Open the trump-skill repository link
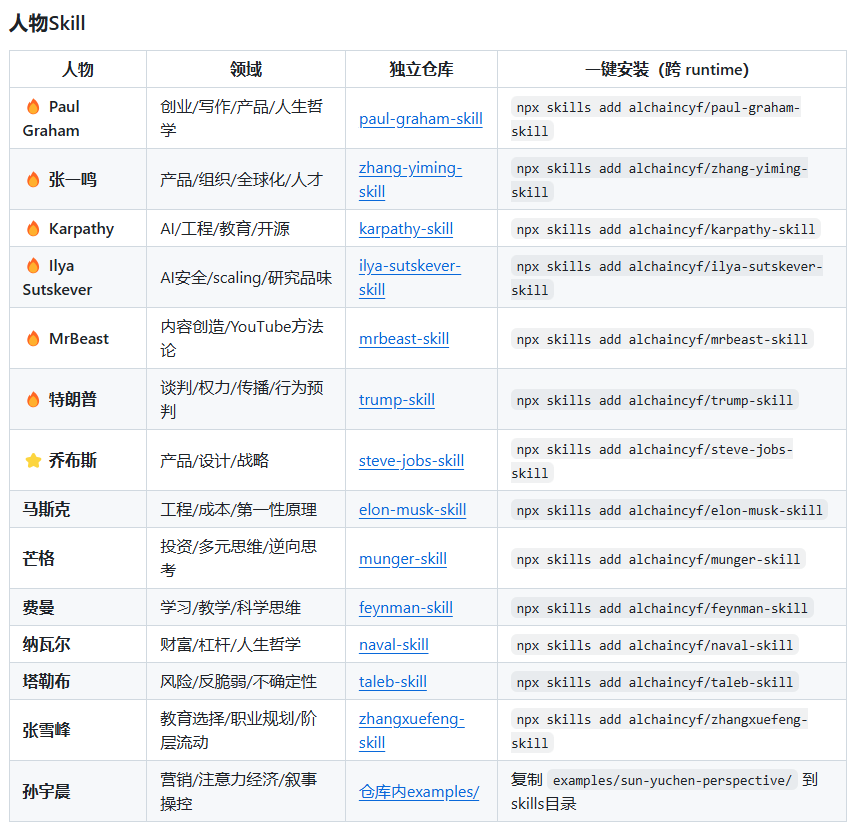This screenshot has width=863, height=834. click(x=397, y=400)
